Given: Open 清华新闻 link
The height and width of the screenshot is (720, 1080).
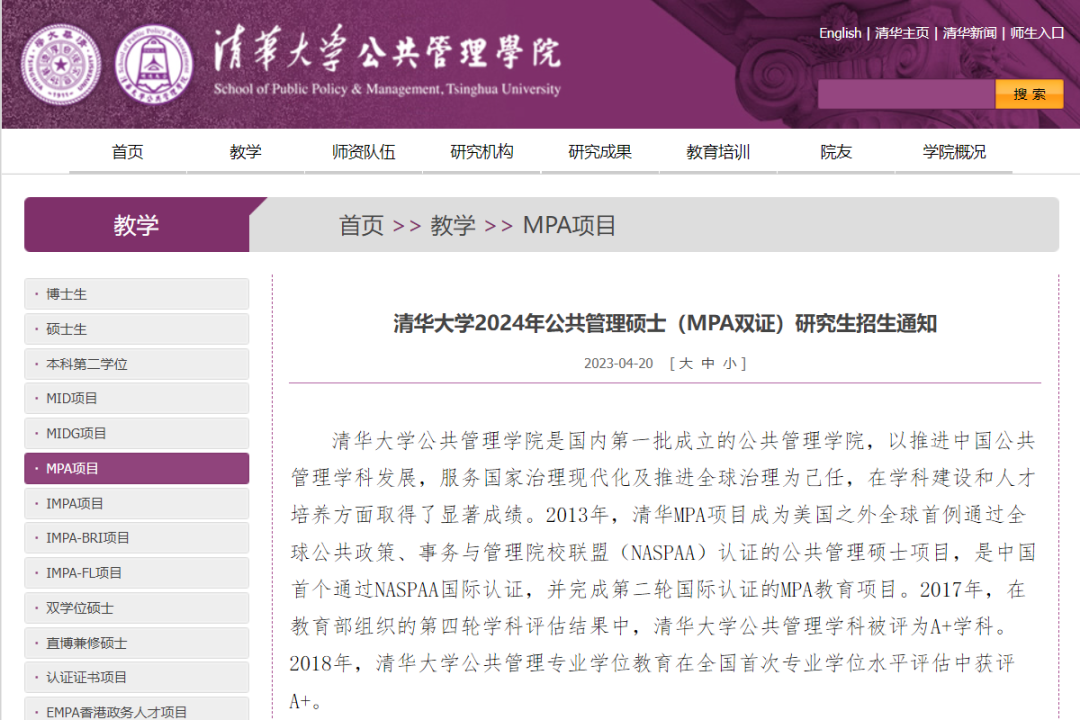Looking at the screenshot, I should pyautogui.click(x=969, y=33).
